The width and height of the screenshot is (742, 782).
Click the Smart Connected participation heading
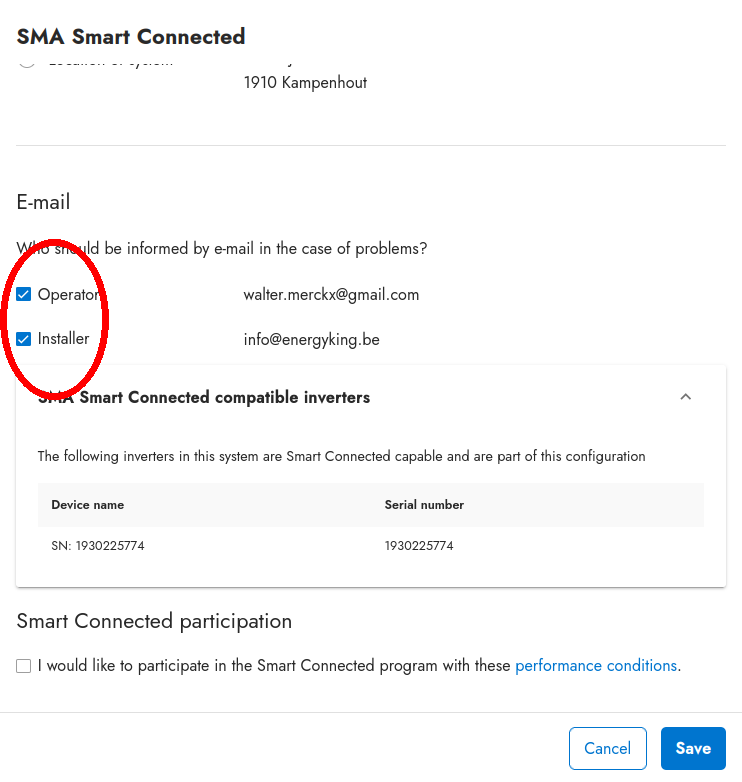point(154,621)
